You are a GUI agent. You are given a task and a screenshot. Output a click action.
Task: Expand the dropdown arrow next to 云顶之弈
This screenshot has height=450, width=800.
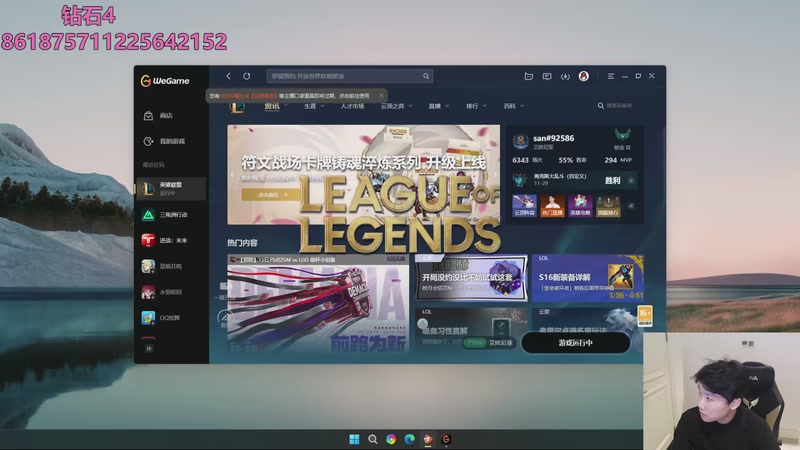click(410, 106)
